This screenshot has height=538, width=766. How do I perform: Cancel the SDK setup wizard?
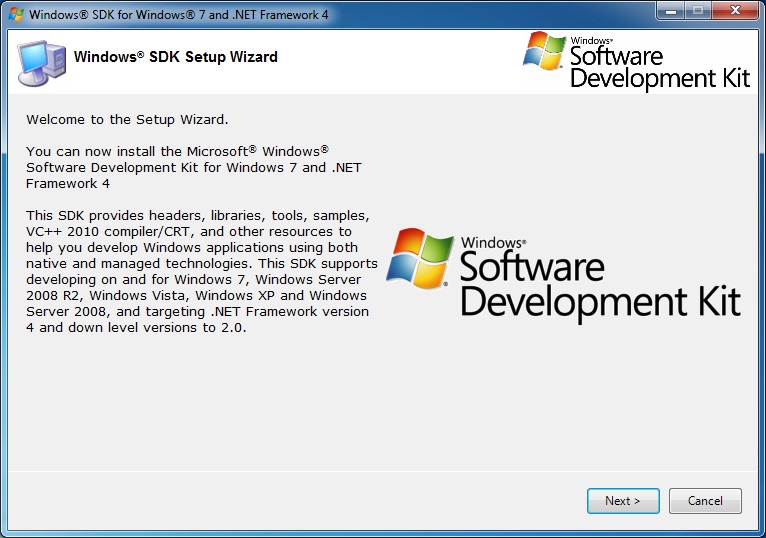(x=705, y=500)
